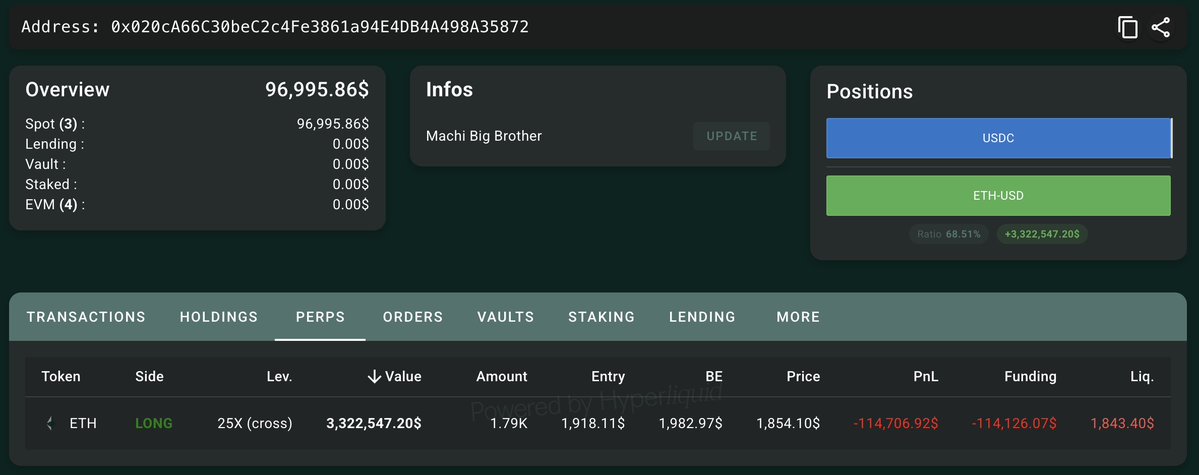Viewport: 1199px width, 475px height.
Task: Sort table by Funding column header
Action: point(1030,376)
